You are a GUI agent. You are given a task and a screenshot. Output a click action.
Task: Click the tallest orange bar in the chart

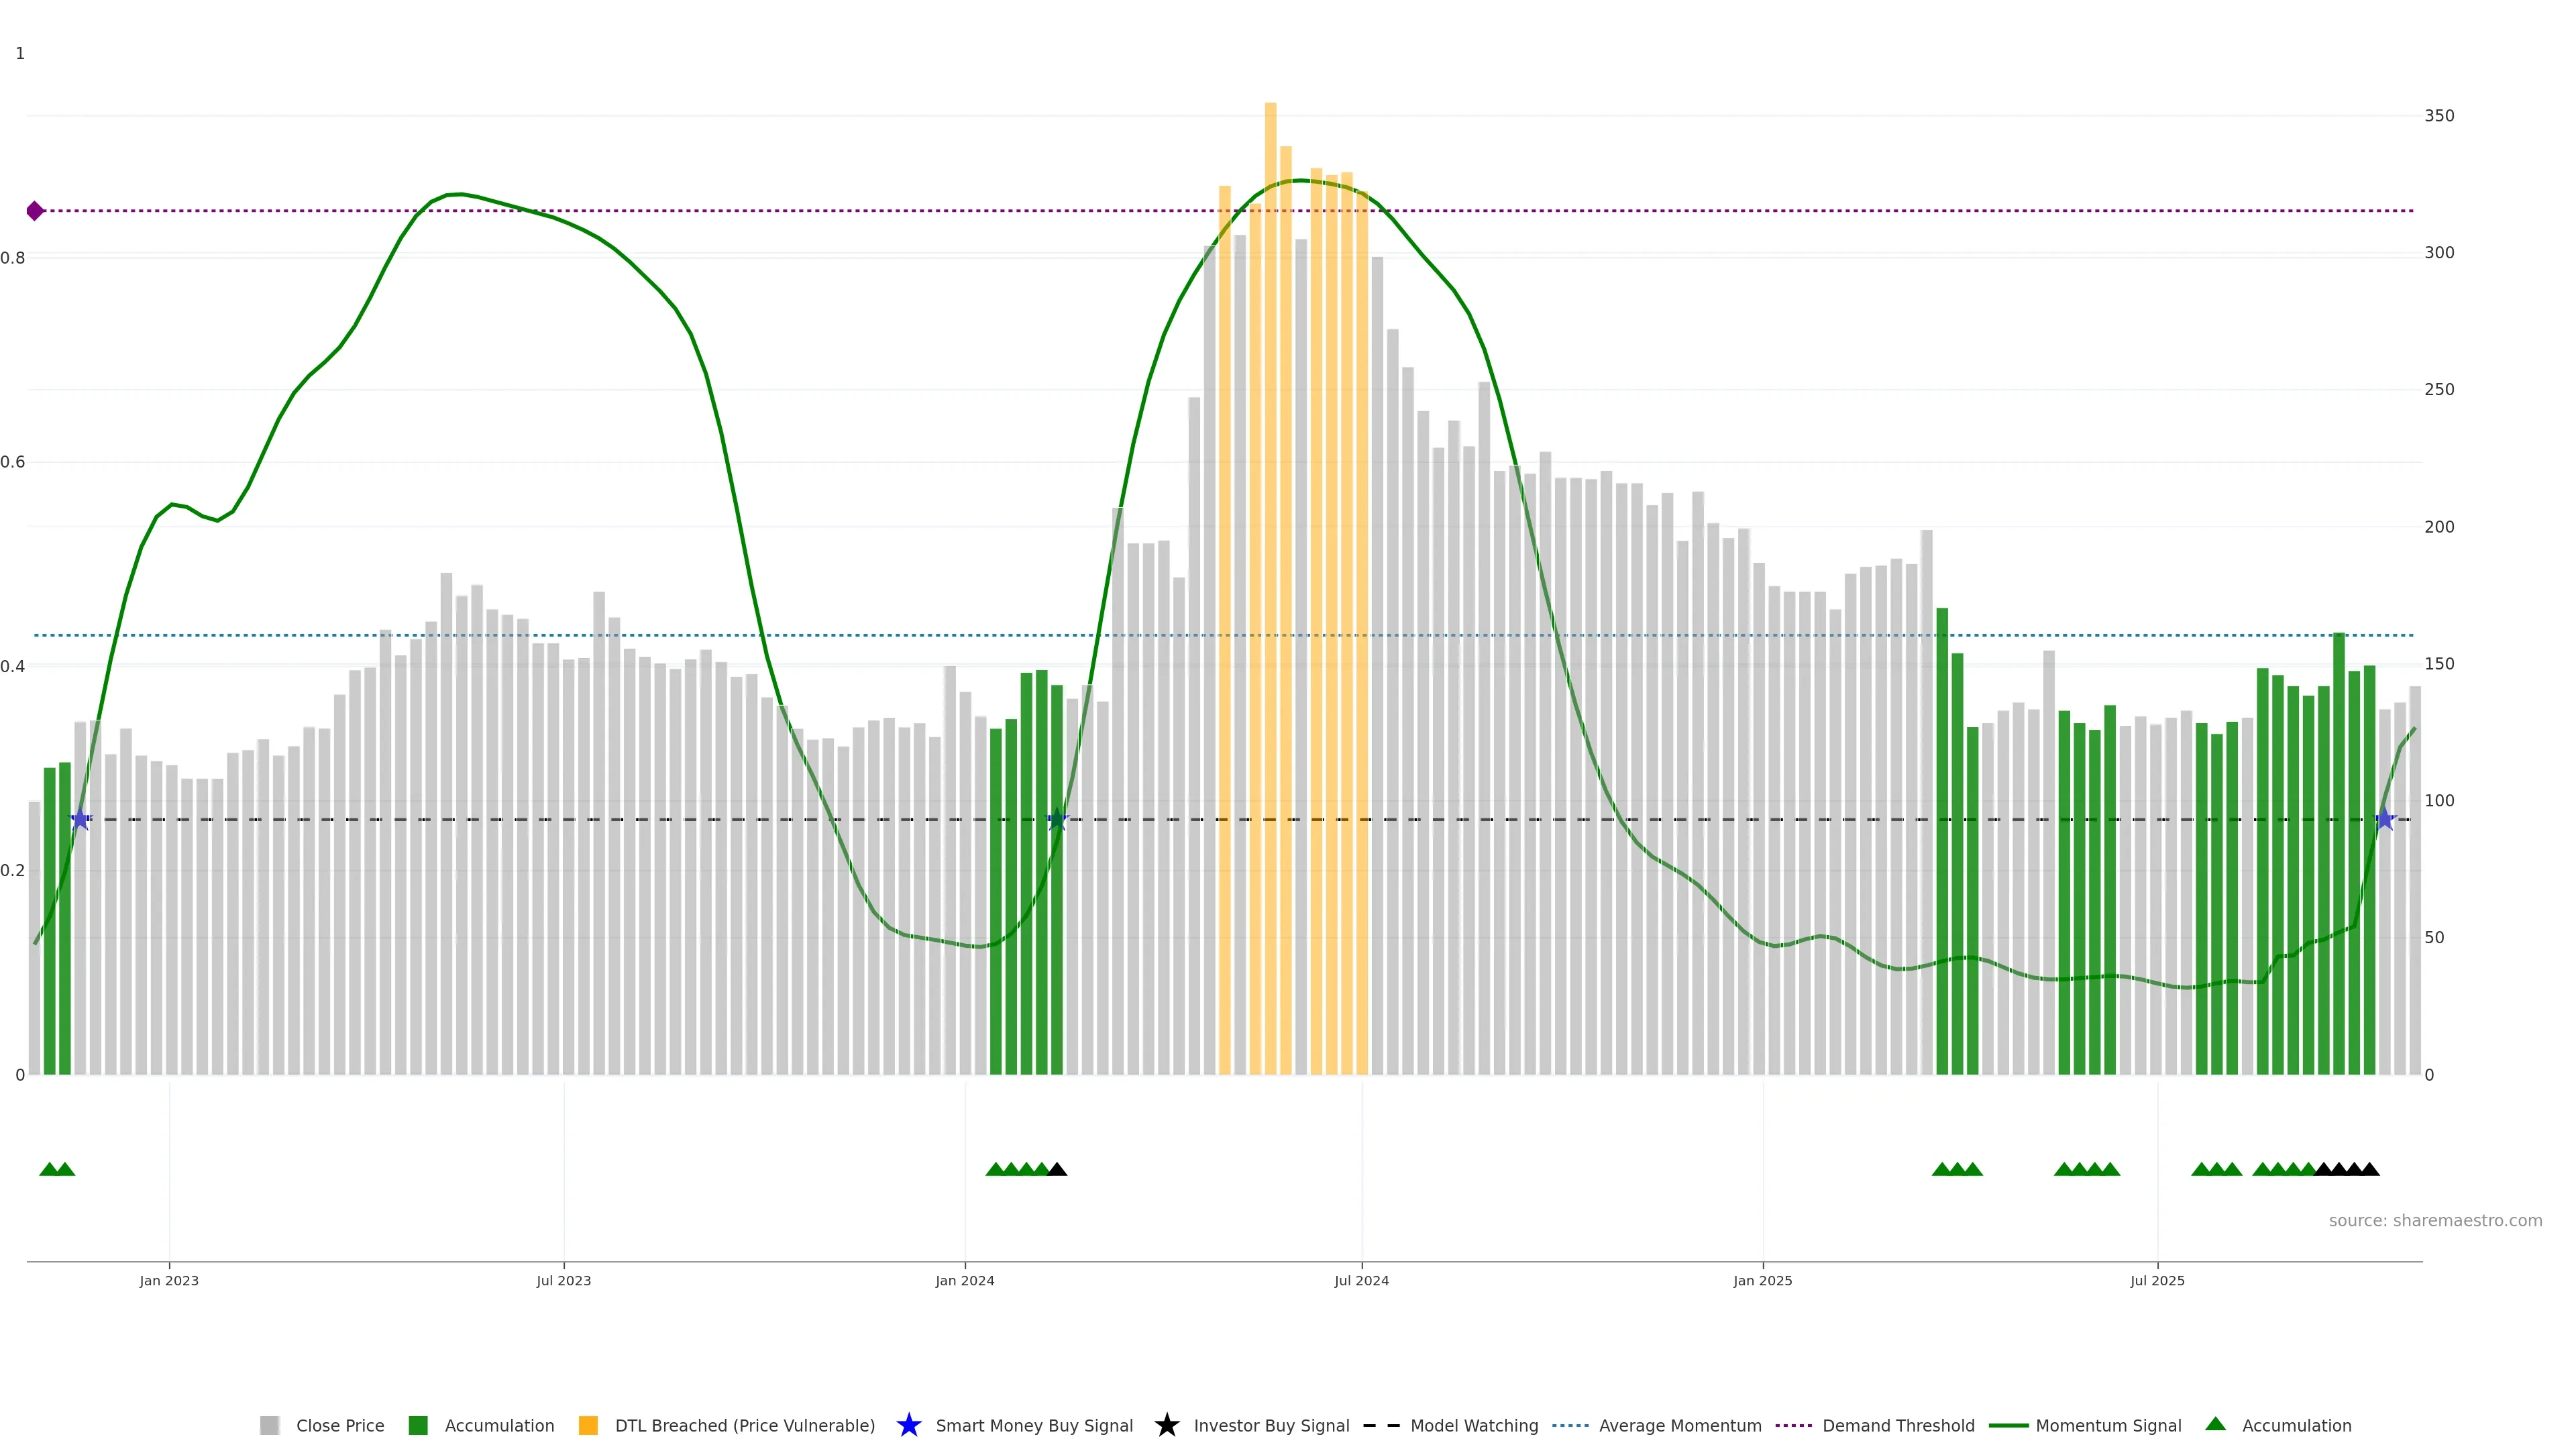[1270, 500]
